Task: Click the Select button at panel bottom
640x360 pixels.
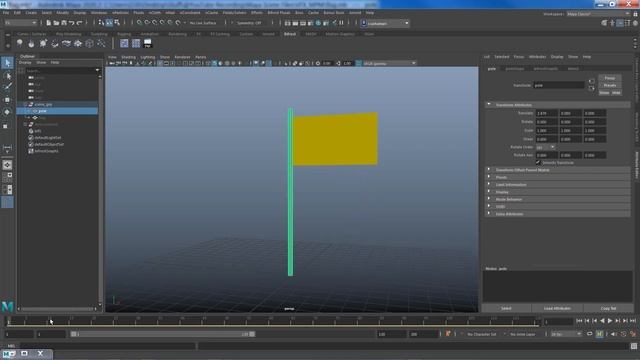Action: [506, 308]
